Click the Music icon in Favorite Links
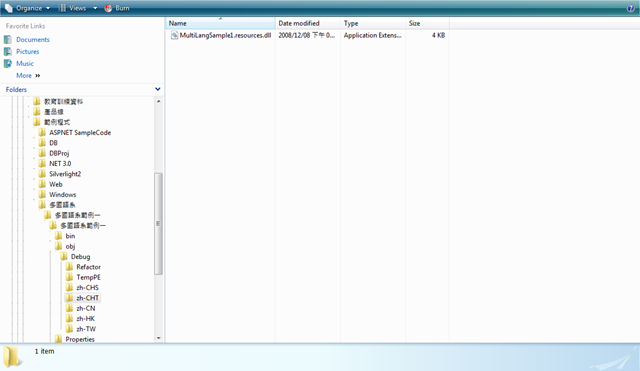640x371 pixels. pos(8,63)
